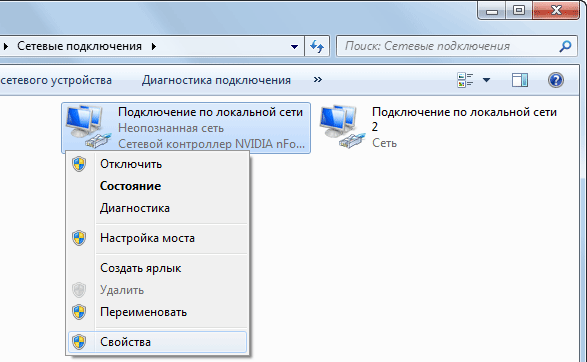This screenshot has width=587, height=362.
Task: Open the help question mark icon
Action: coord(556,80)
